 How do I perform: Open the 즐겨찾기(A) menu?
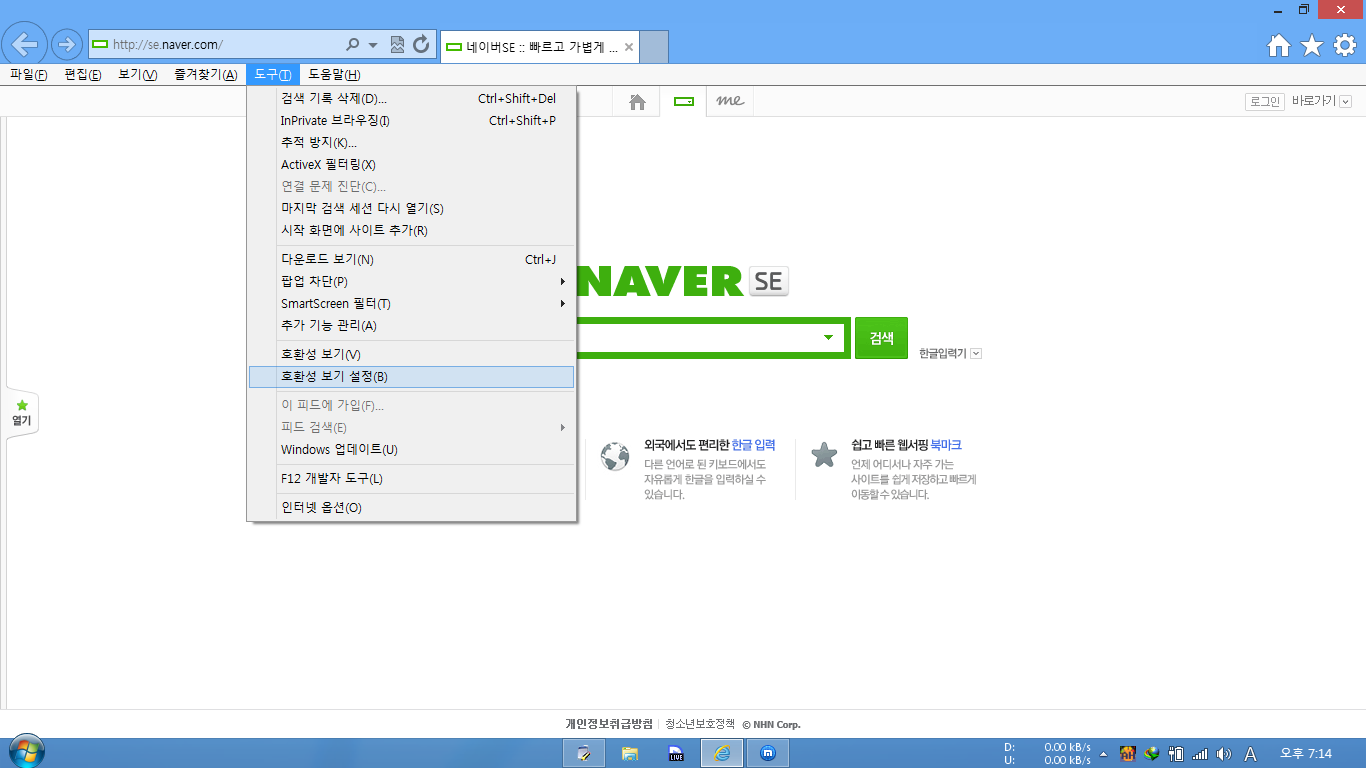coord(205,75)
